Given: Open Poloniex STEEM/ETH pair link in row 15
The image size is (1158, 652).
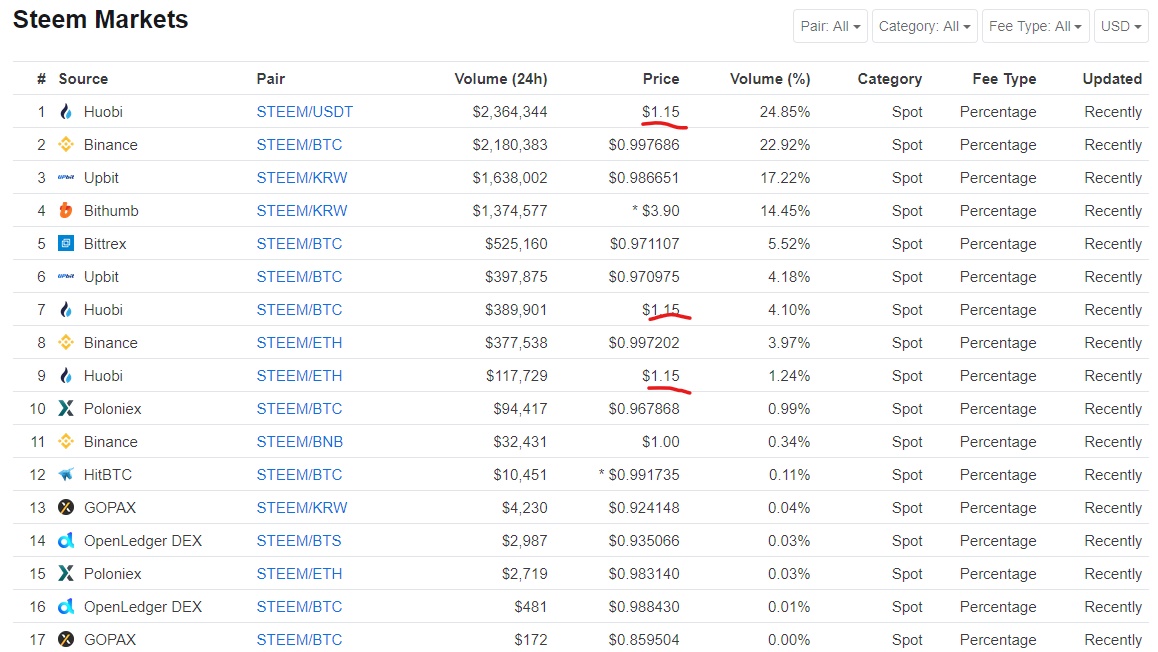Looking at the screenshot, I should tap(299, 574).
